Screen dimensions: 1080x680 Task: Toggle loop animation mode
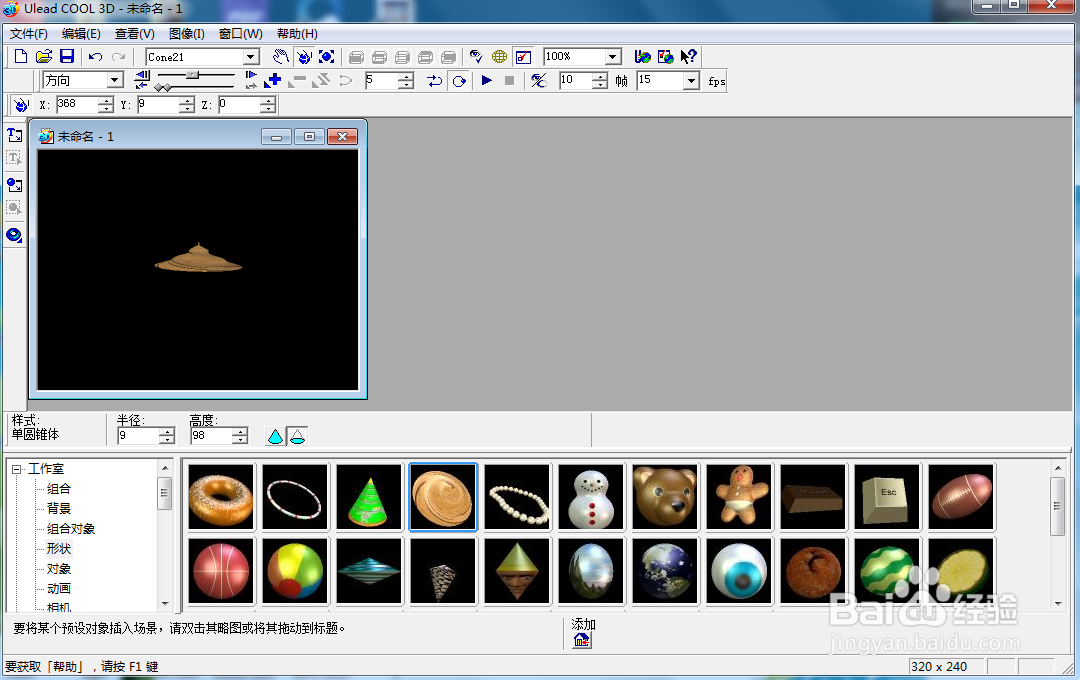[459, 81]
